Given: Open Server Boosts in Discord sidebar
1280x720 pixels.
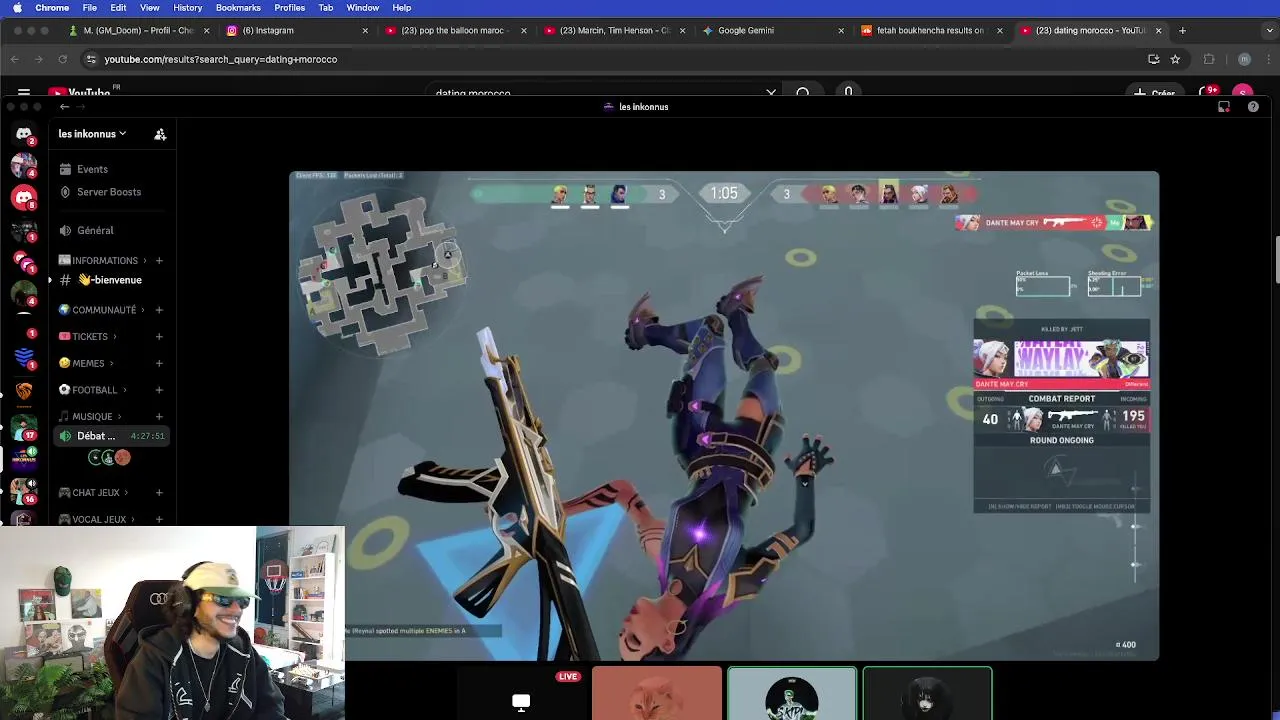Looking at the screenshot, I should [x=100, y=192].
